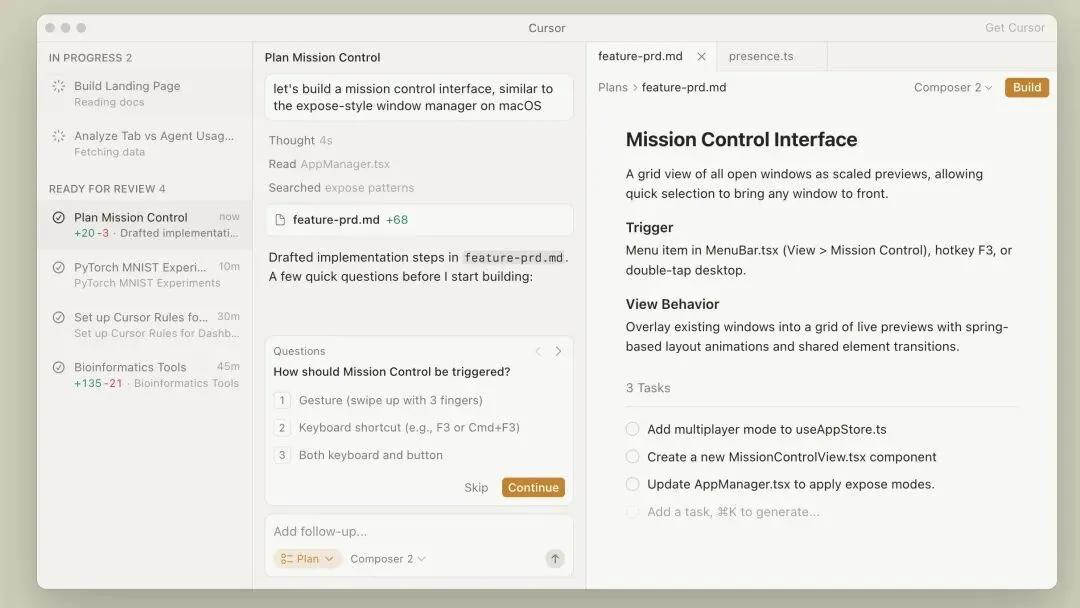Open the Bioinformatics Tools item
This screenshot has height=608, width=1080.
(145, 375)
